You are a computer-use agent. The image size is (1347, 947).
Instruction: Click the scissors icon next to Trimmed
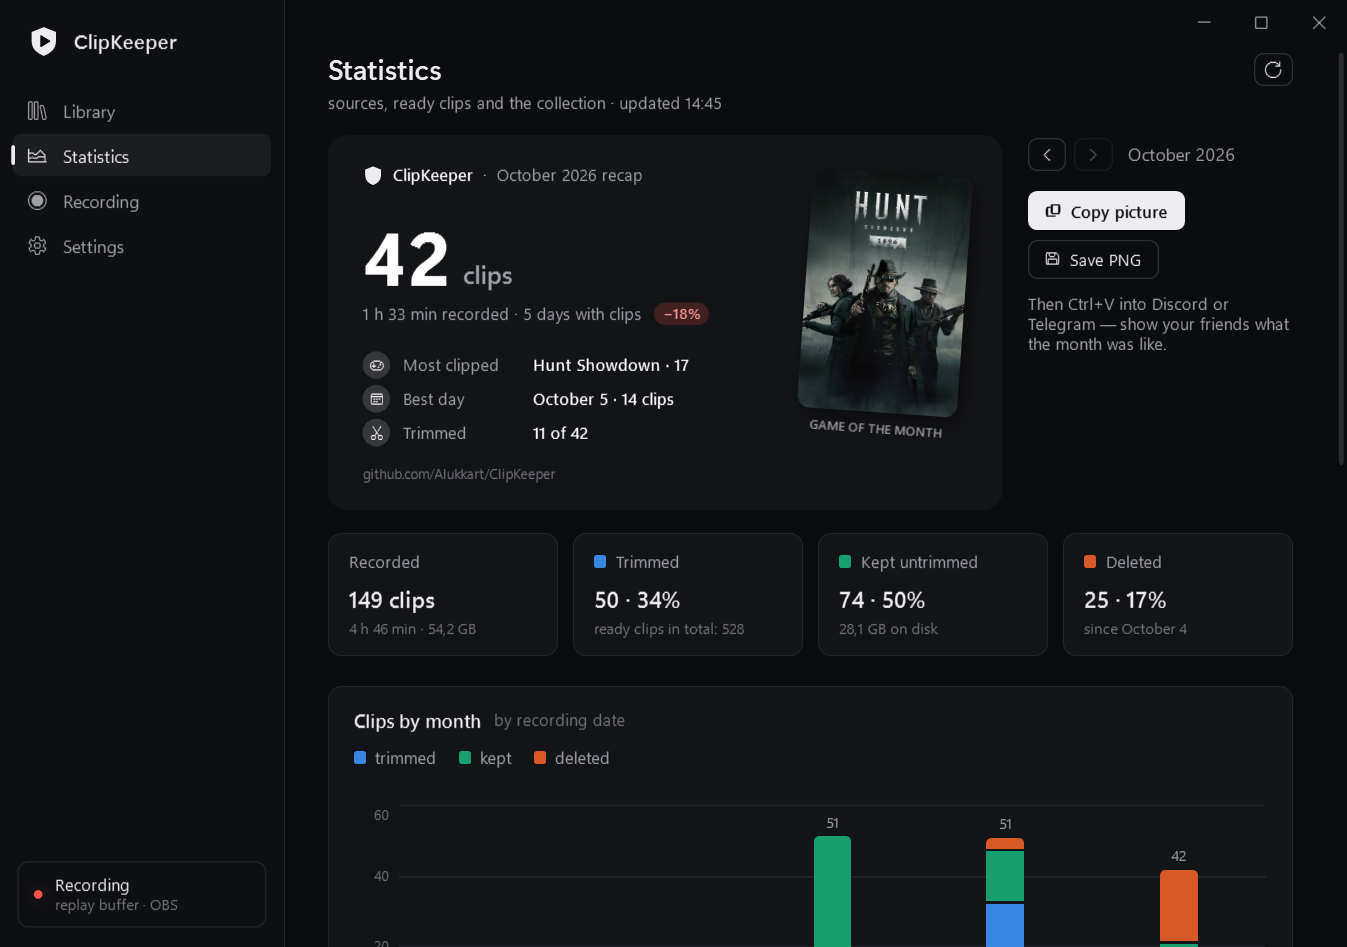tap(376, 433)
